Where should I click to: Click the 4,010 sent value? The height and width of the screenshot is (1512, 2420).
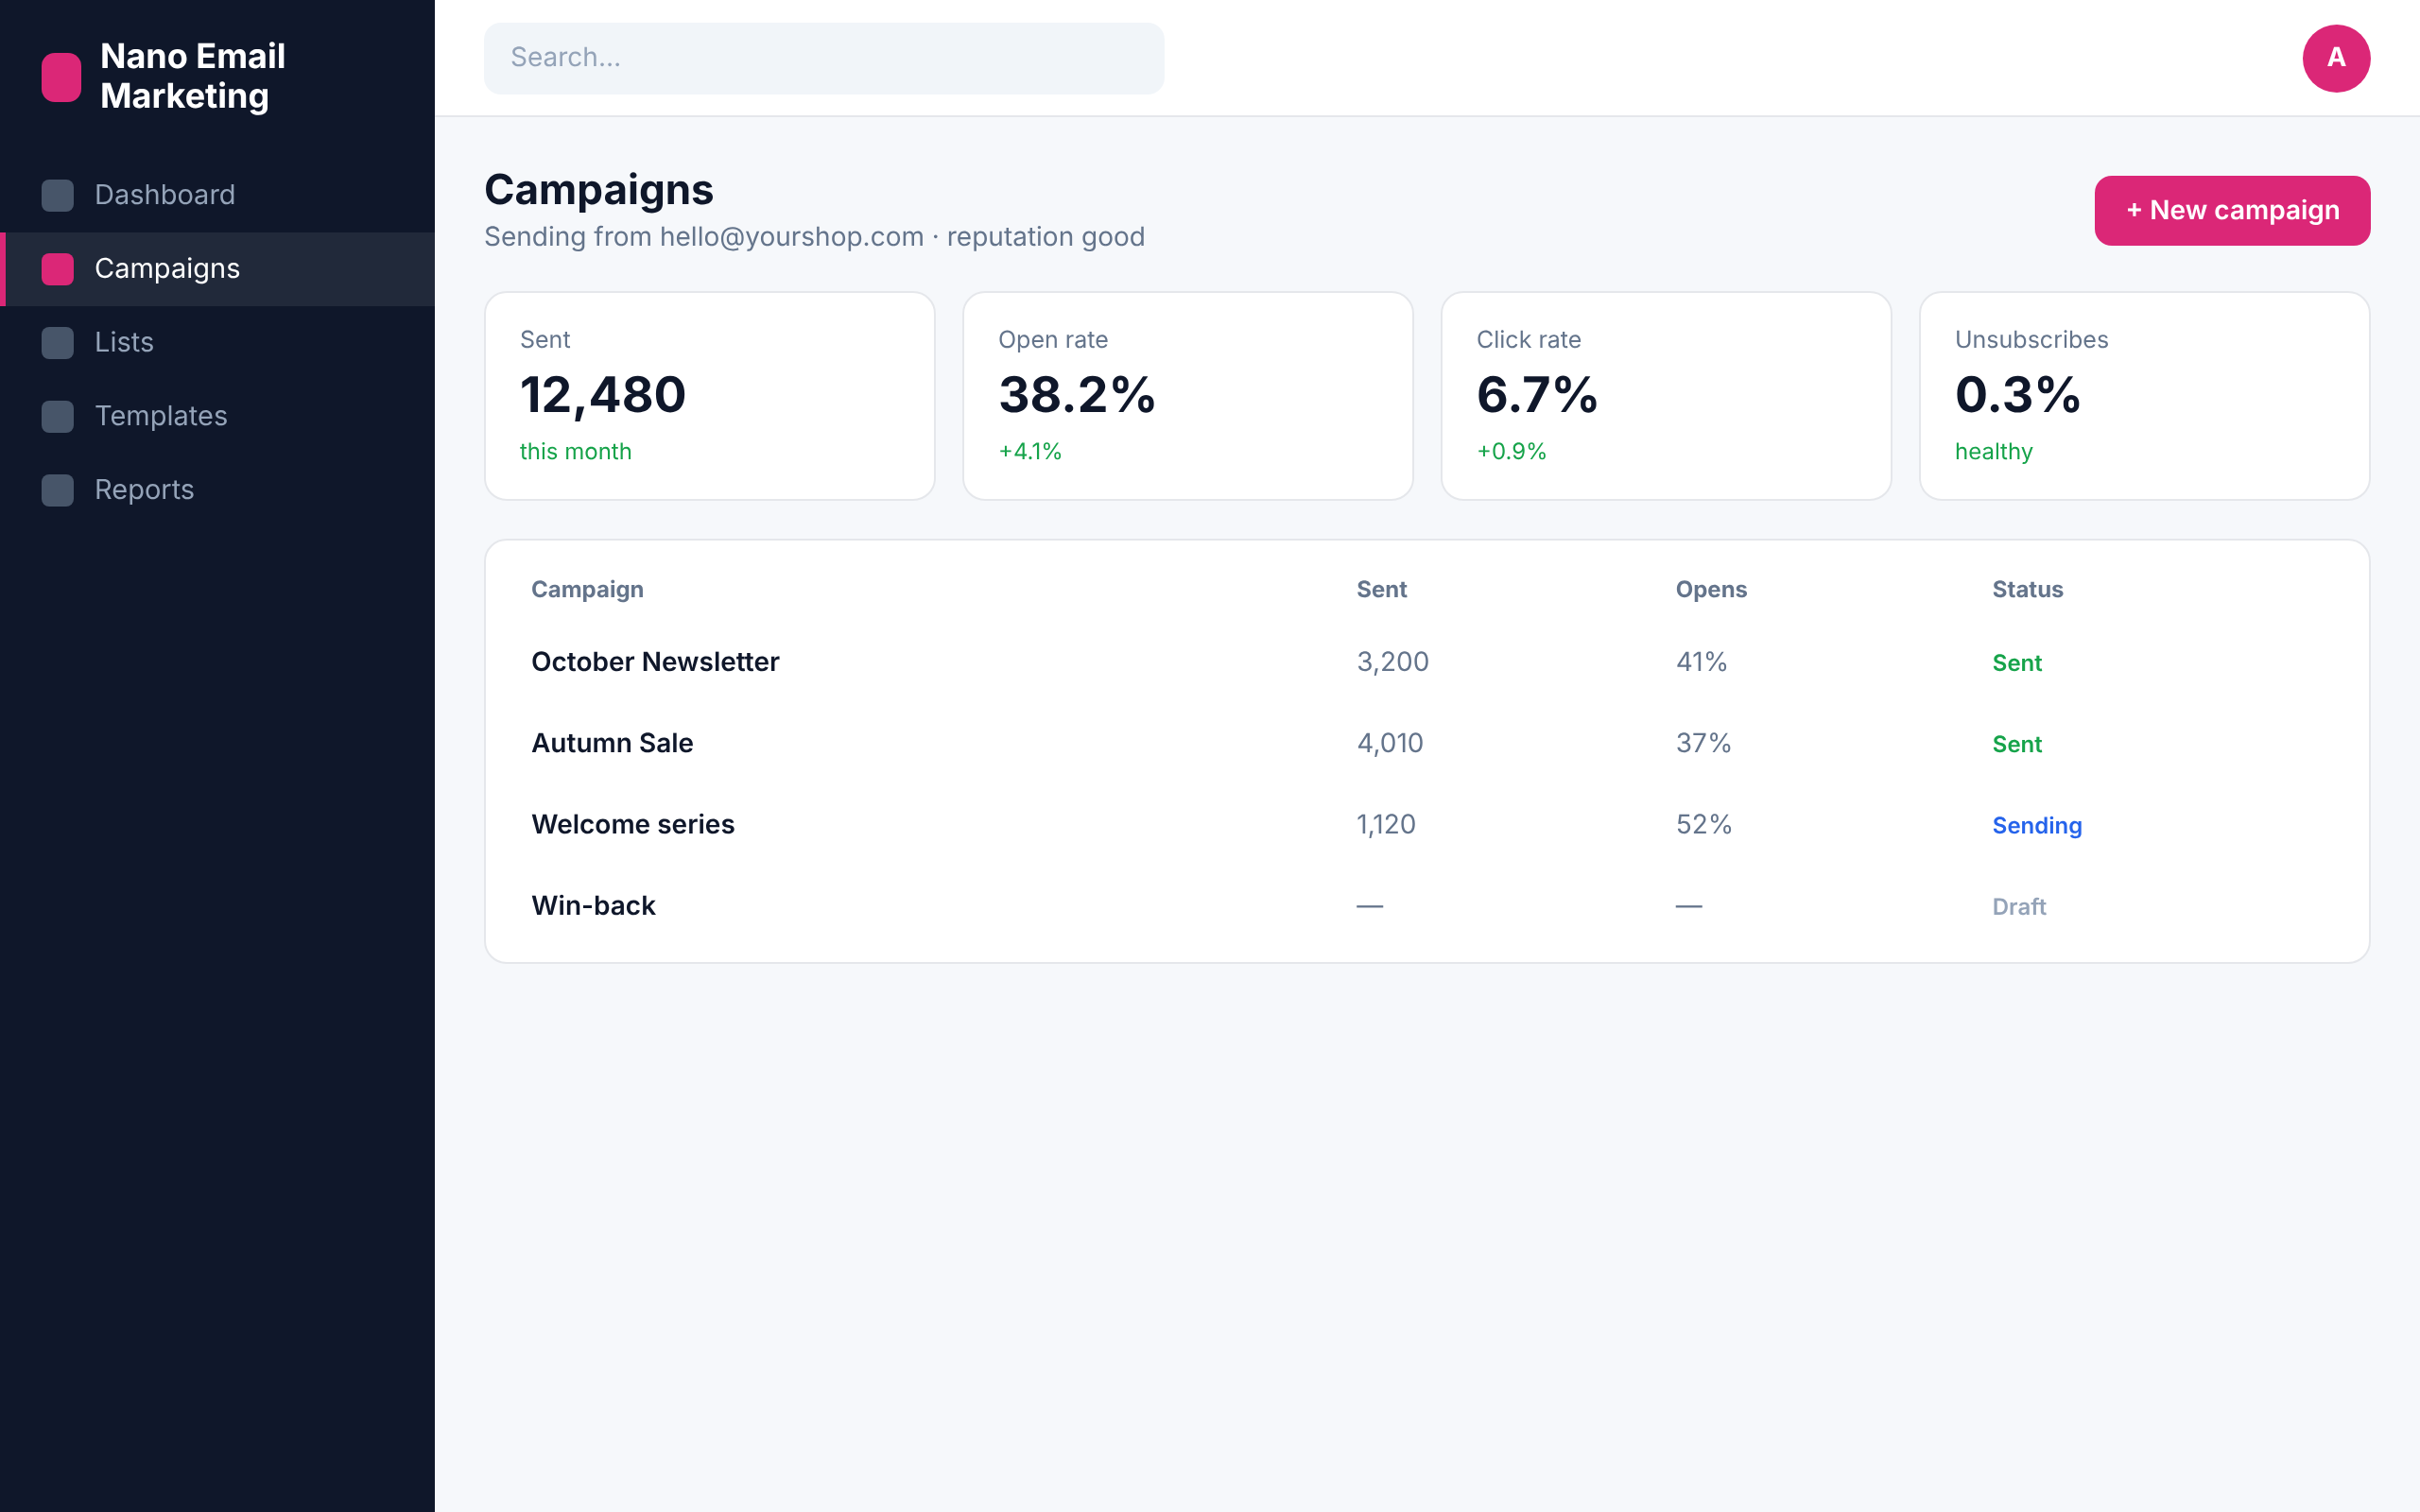[1390, 743]
